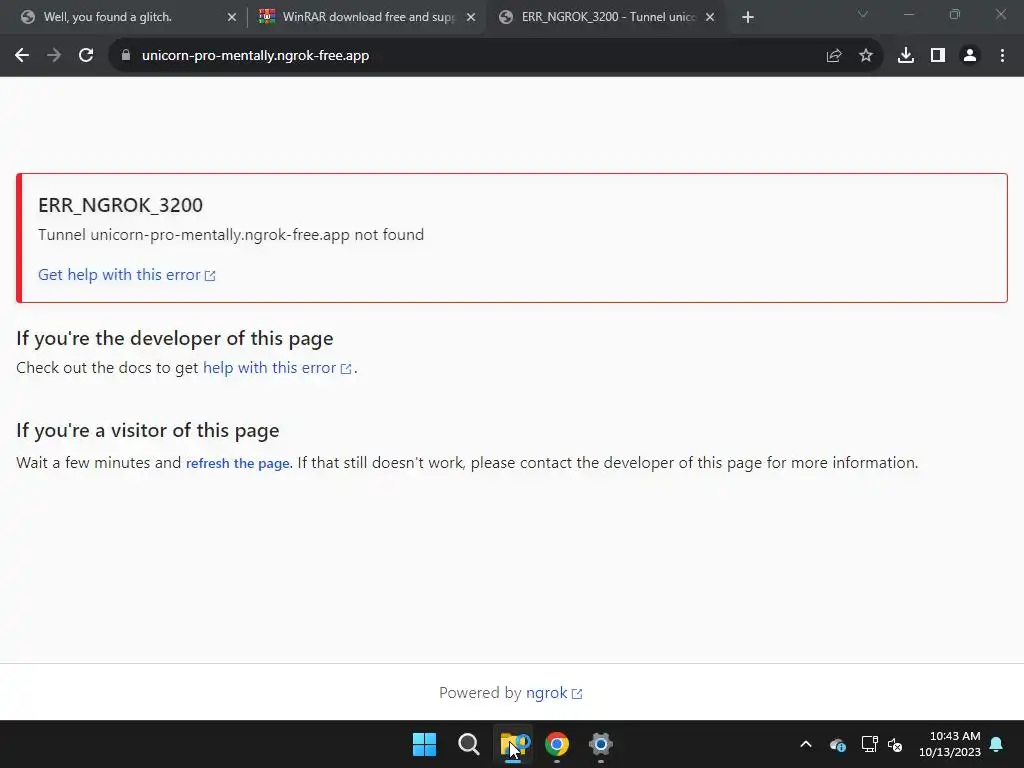Open the notifications bell icon

(997, 744)
